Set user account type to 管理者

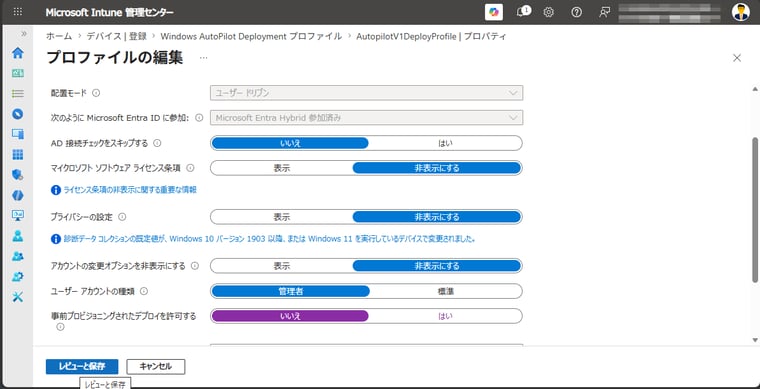pos(291,291)
